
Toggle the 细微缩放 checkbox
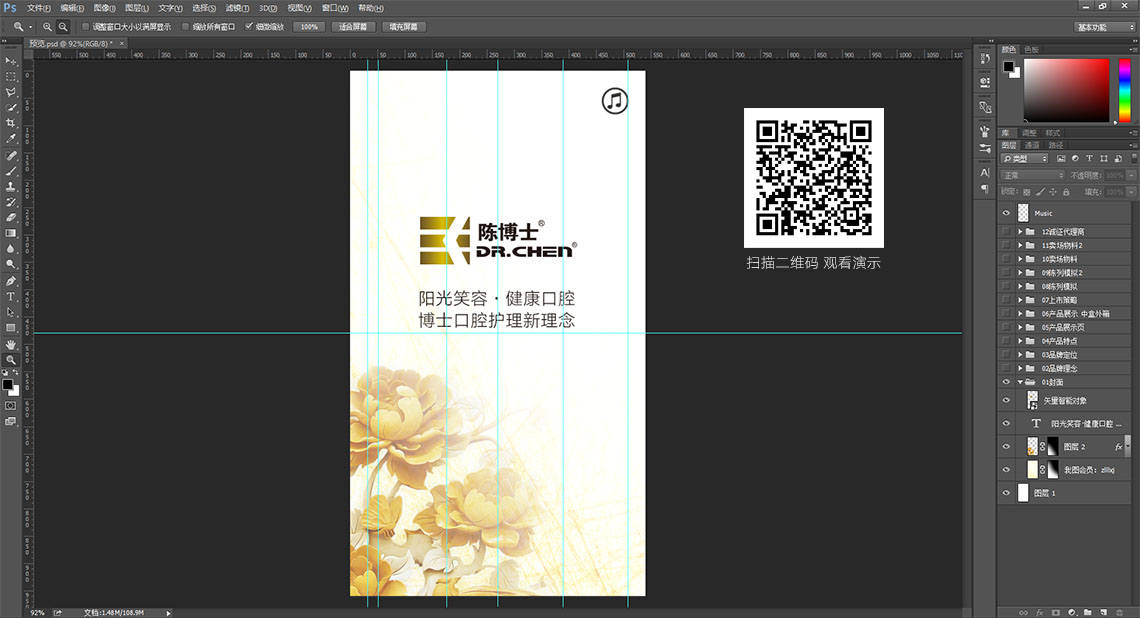(249, 27)
